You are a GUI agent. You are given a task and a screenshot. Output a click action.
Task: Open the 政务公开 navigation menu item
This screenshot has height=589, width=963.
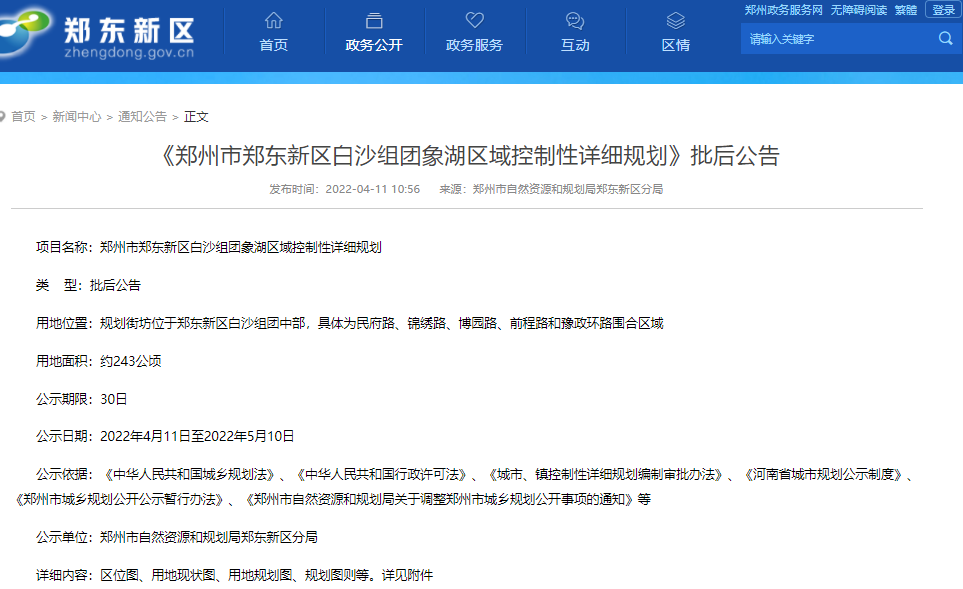click(x=374, y=45)
